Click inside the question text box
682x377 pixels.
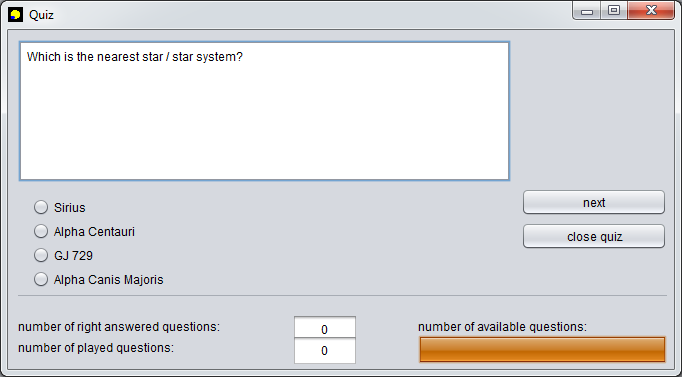264,111
